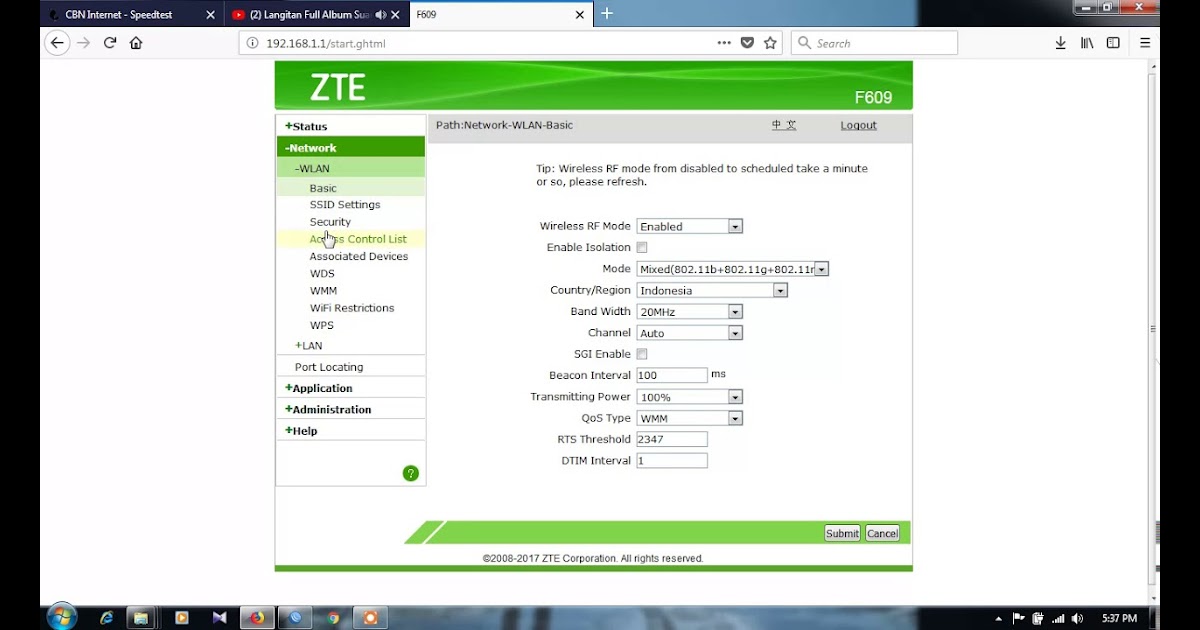Bookmark this page with the star icon
1200x630 pixels.
770,43
